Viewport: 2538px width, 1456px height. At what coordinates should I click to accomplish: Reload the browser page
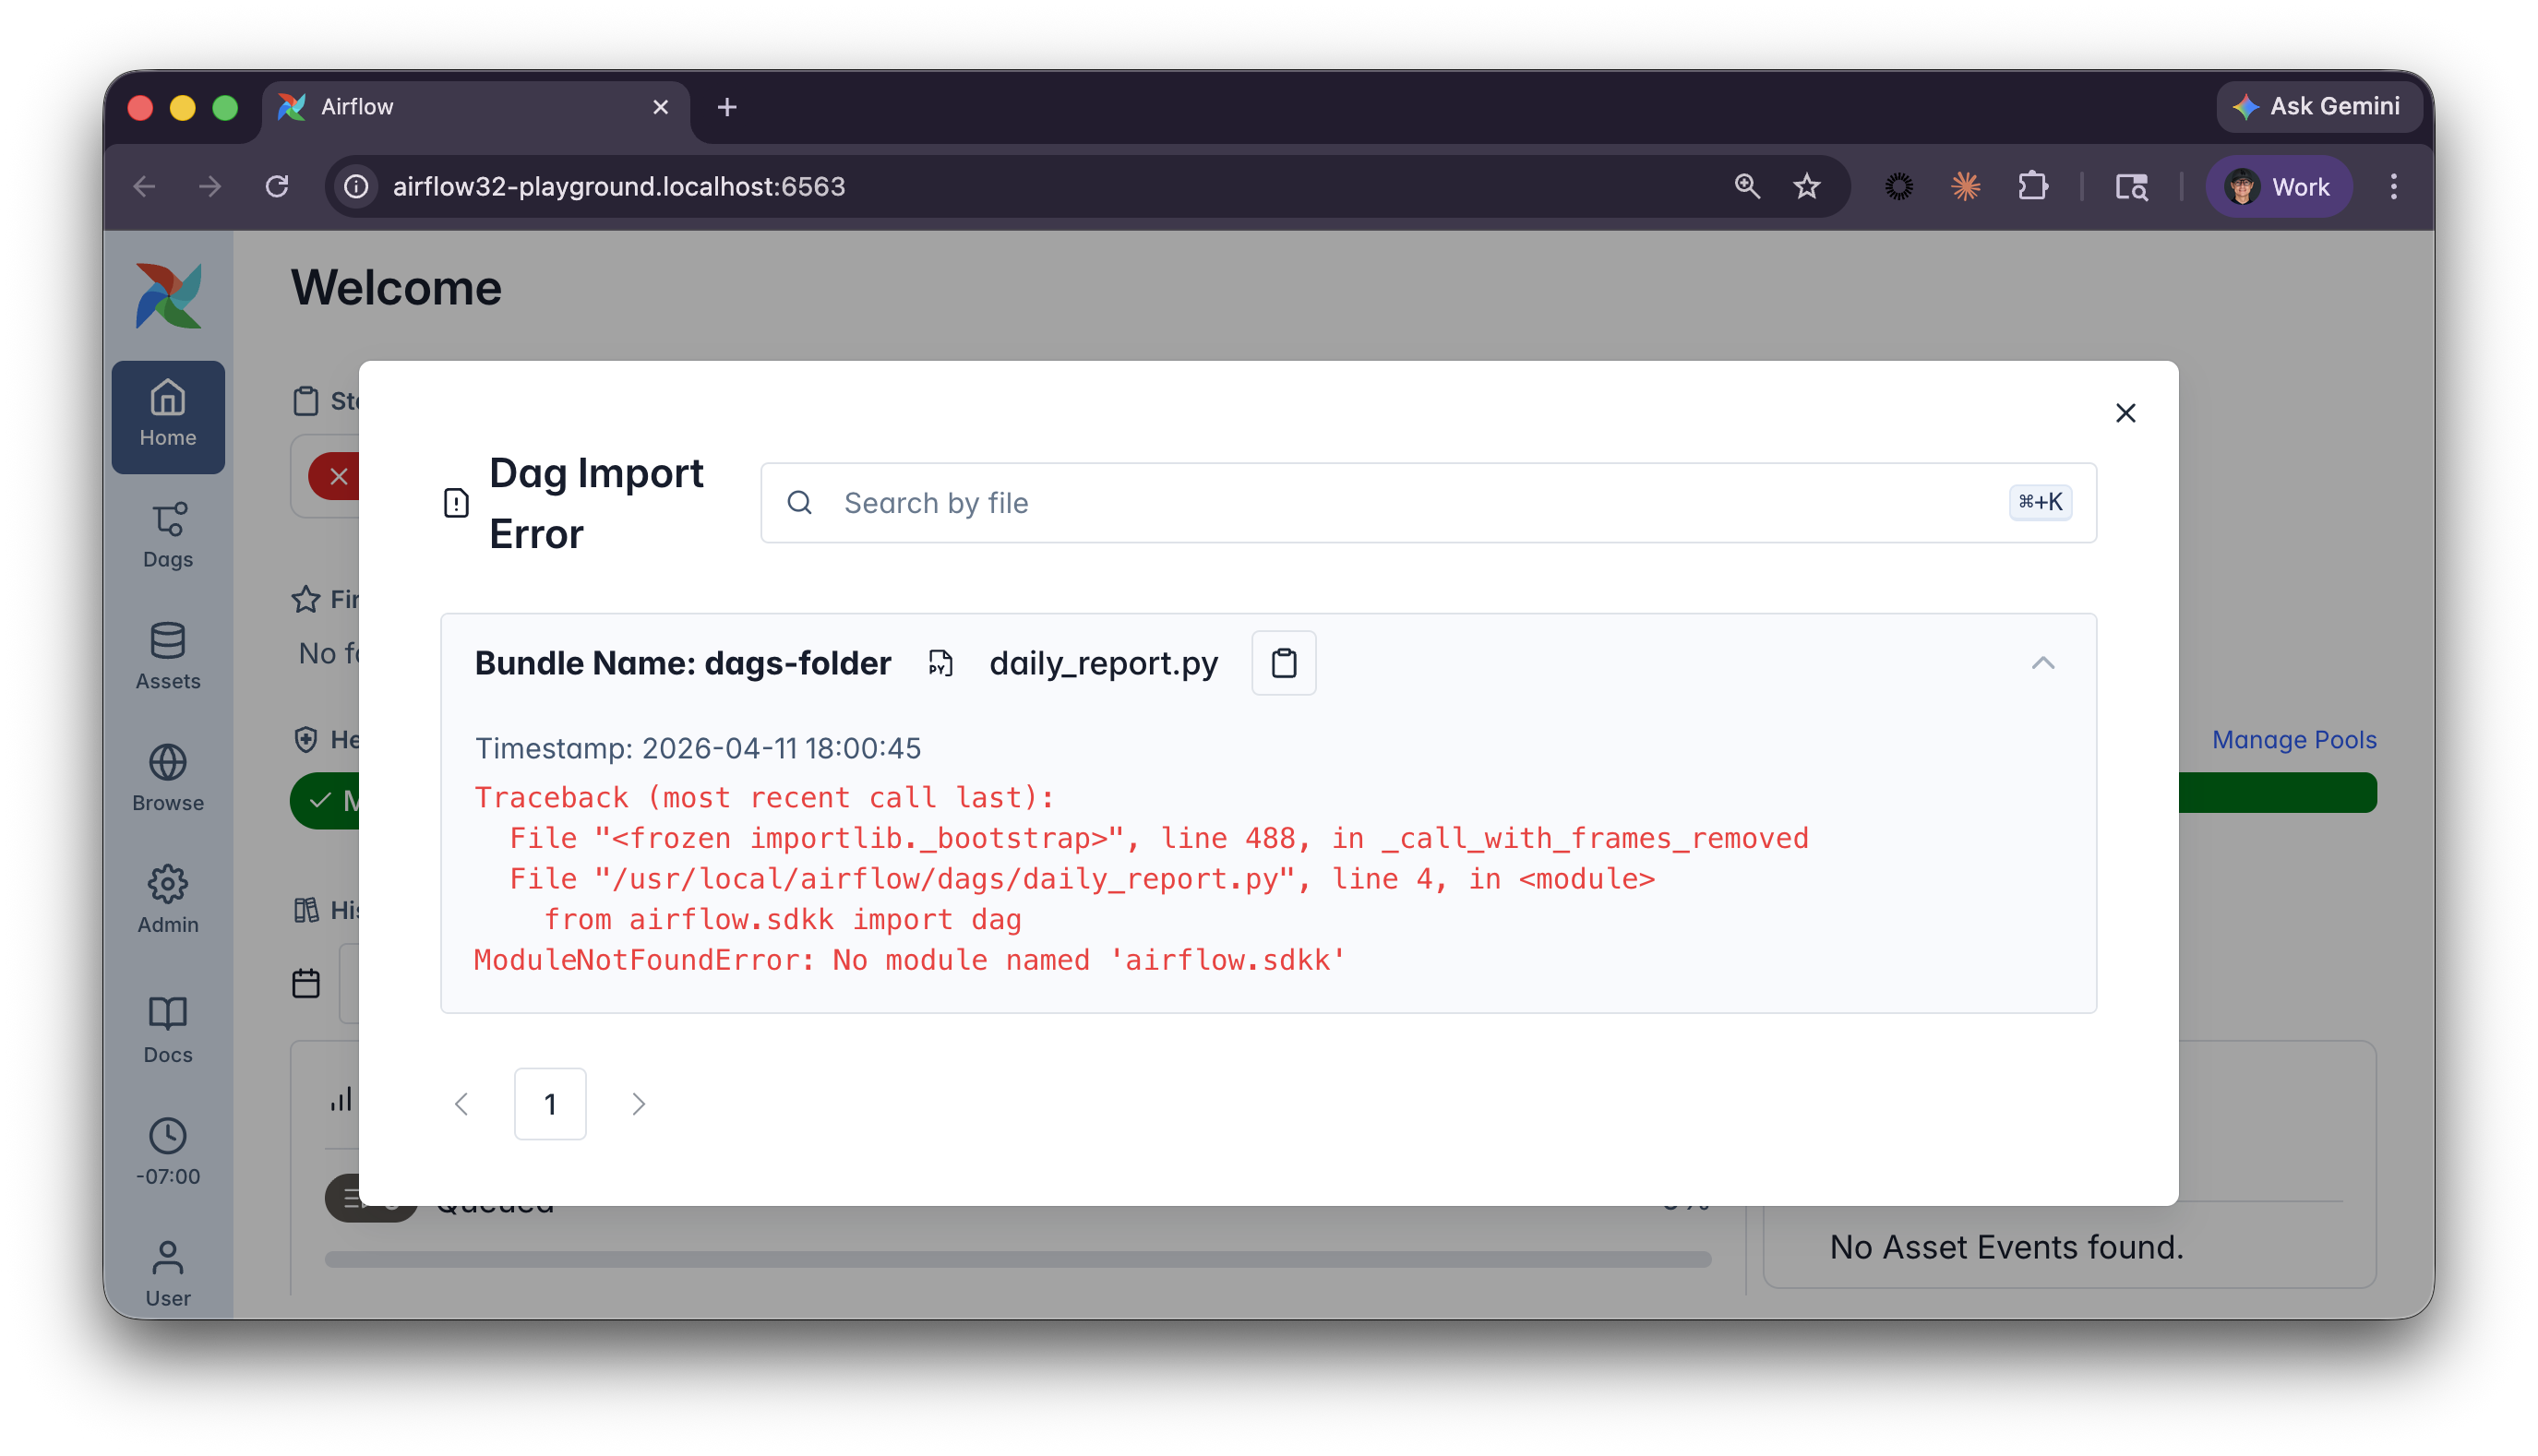pyautogui.click(x=277, y=187)
